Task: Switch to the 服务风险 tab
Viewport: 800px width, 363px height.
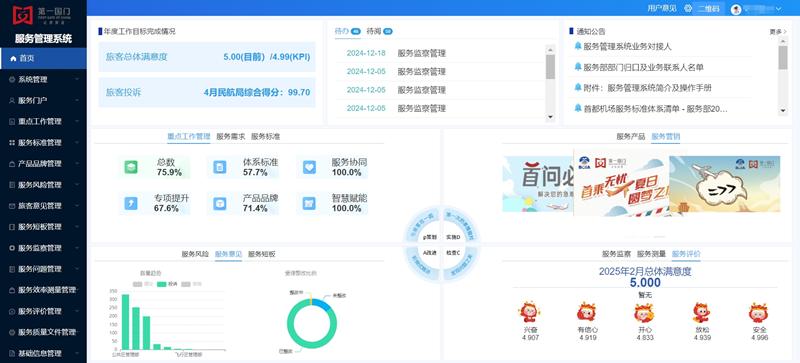Action: pyautogui.click(x=195, y=254)
